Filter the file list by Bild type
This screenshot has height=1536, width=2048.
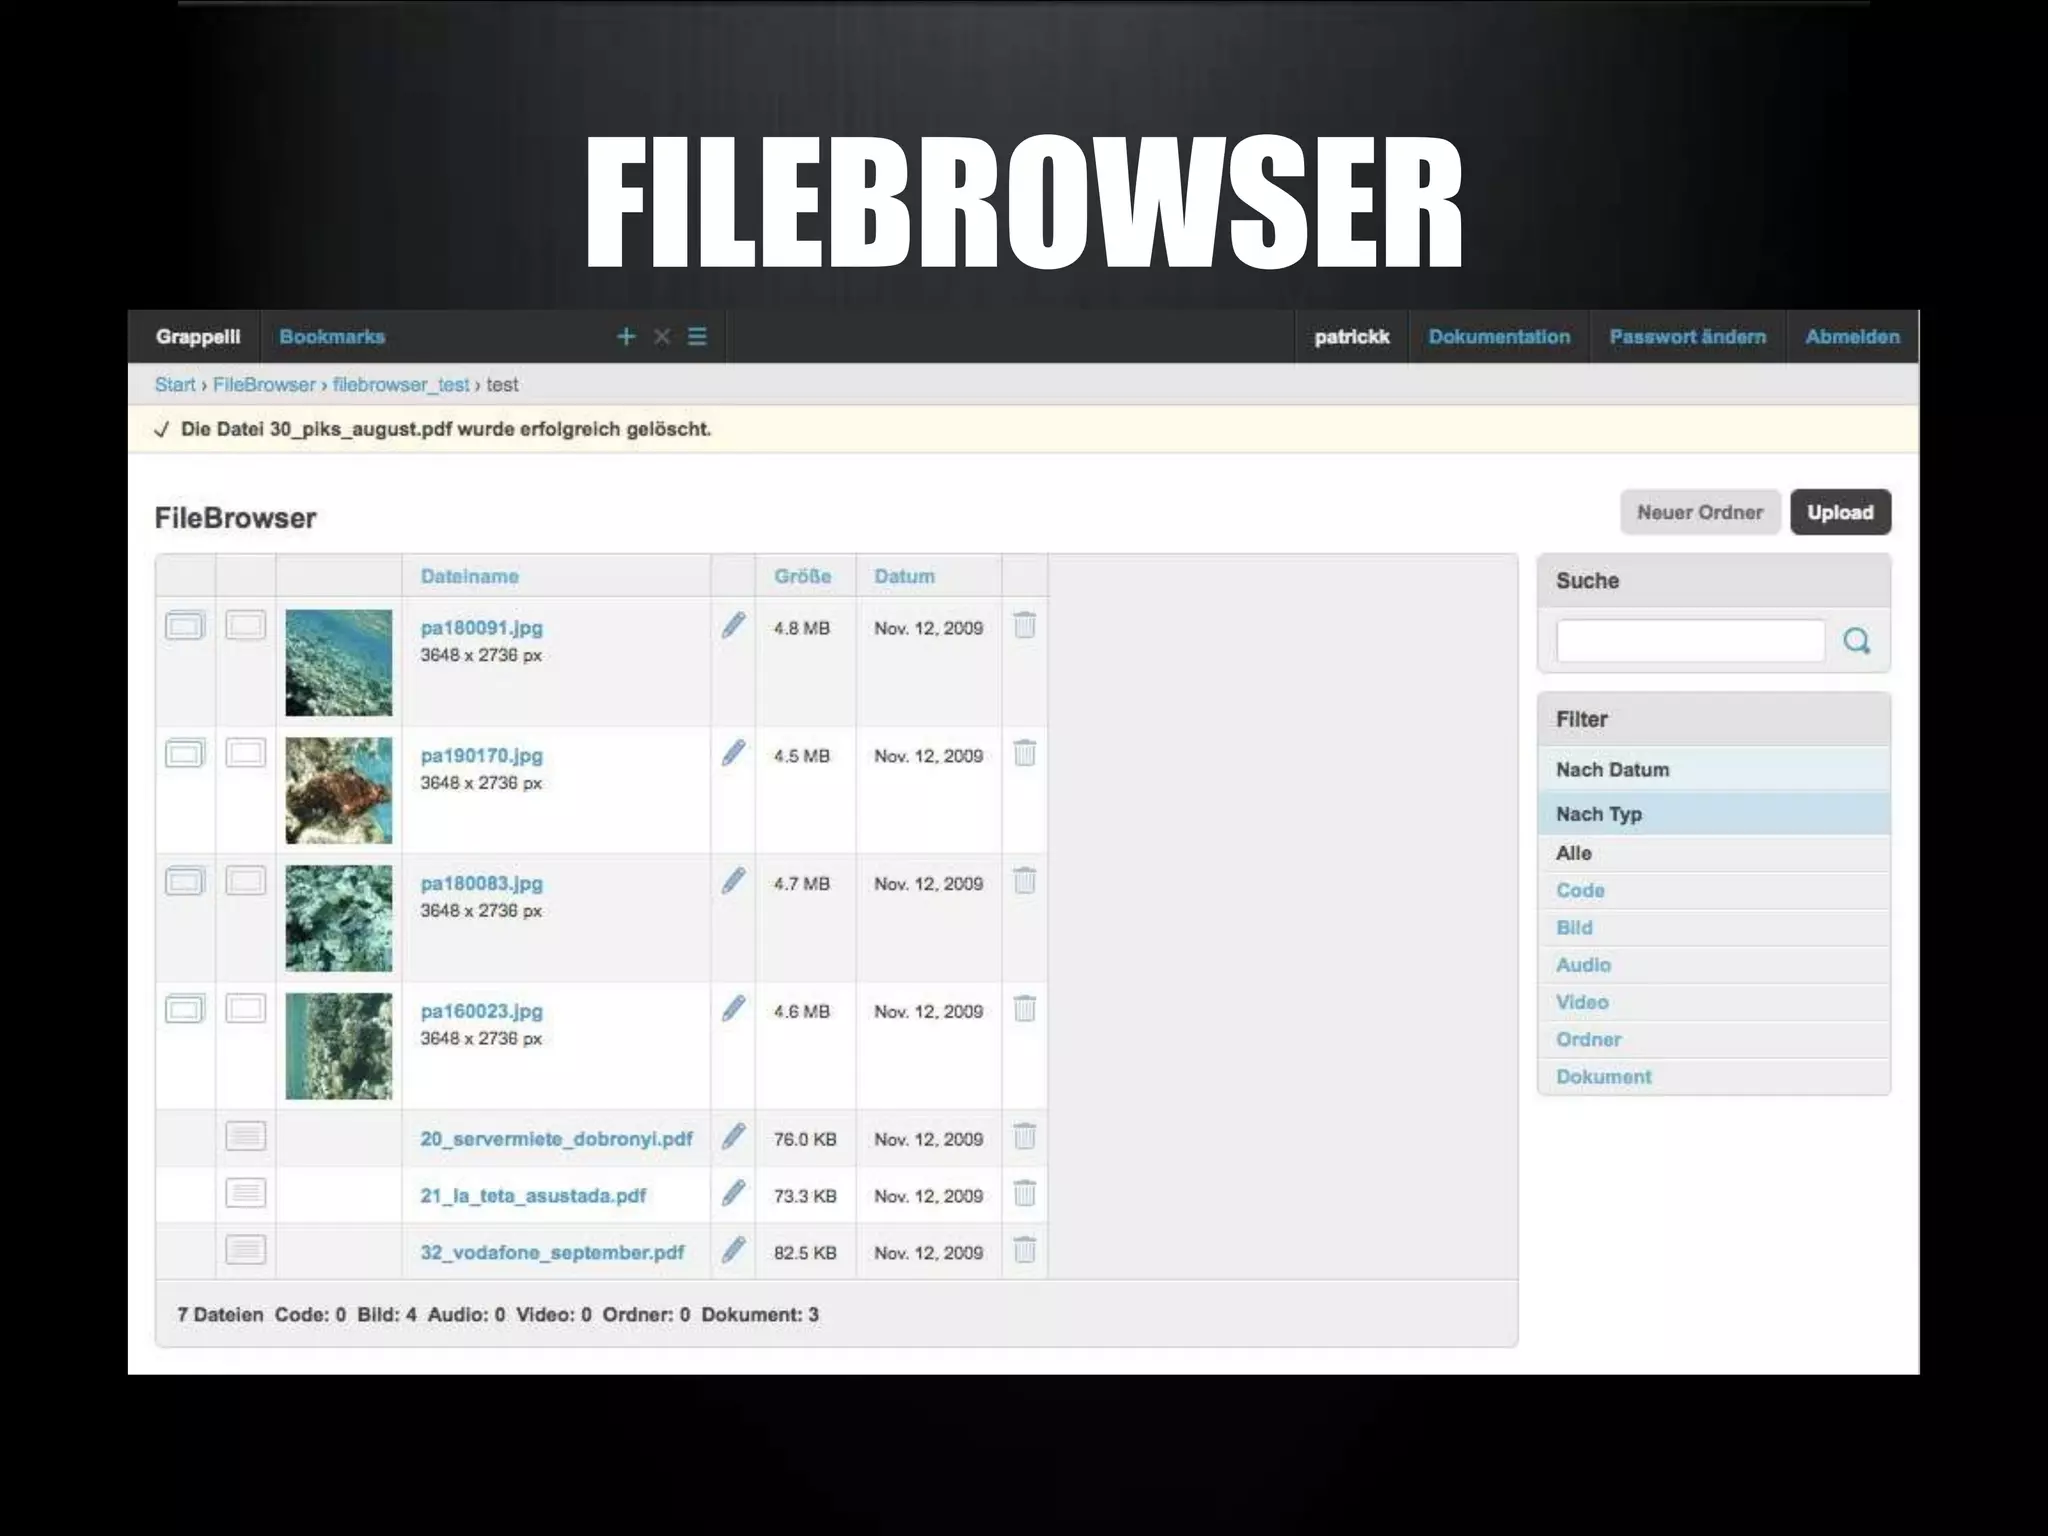pos(1574,928)
